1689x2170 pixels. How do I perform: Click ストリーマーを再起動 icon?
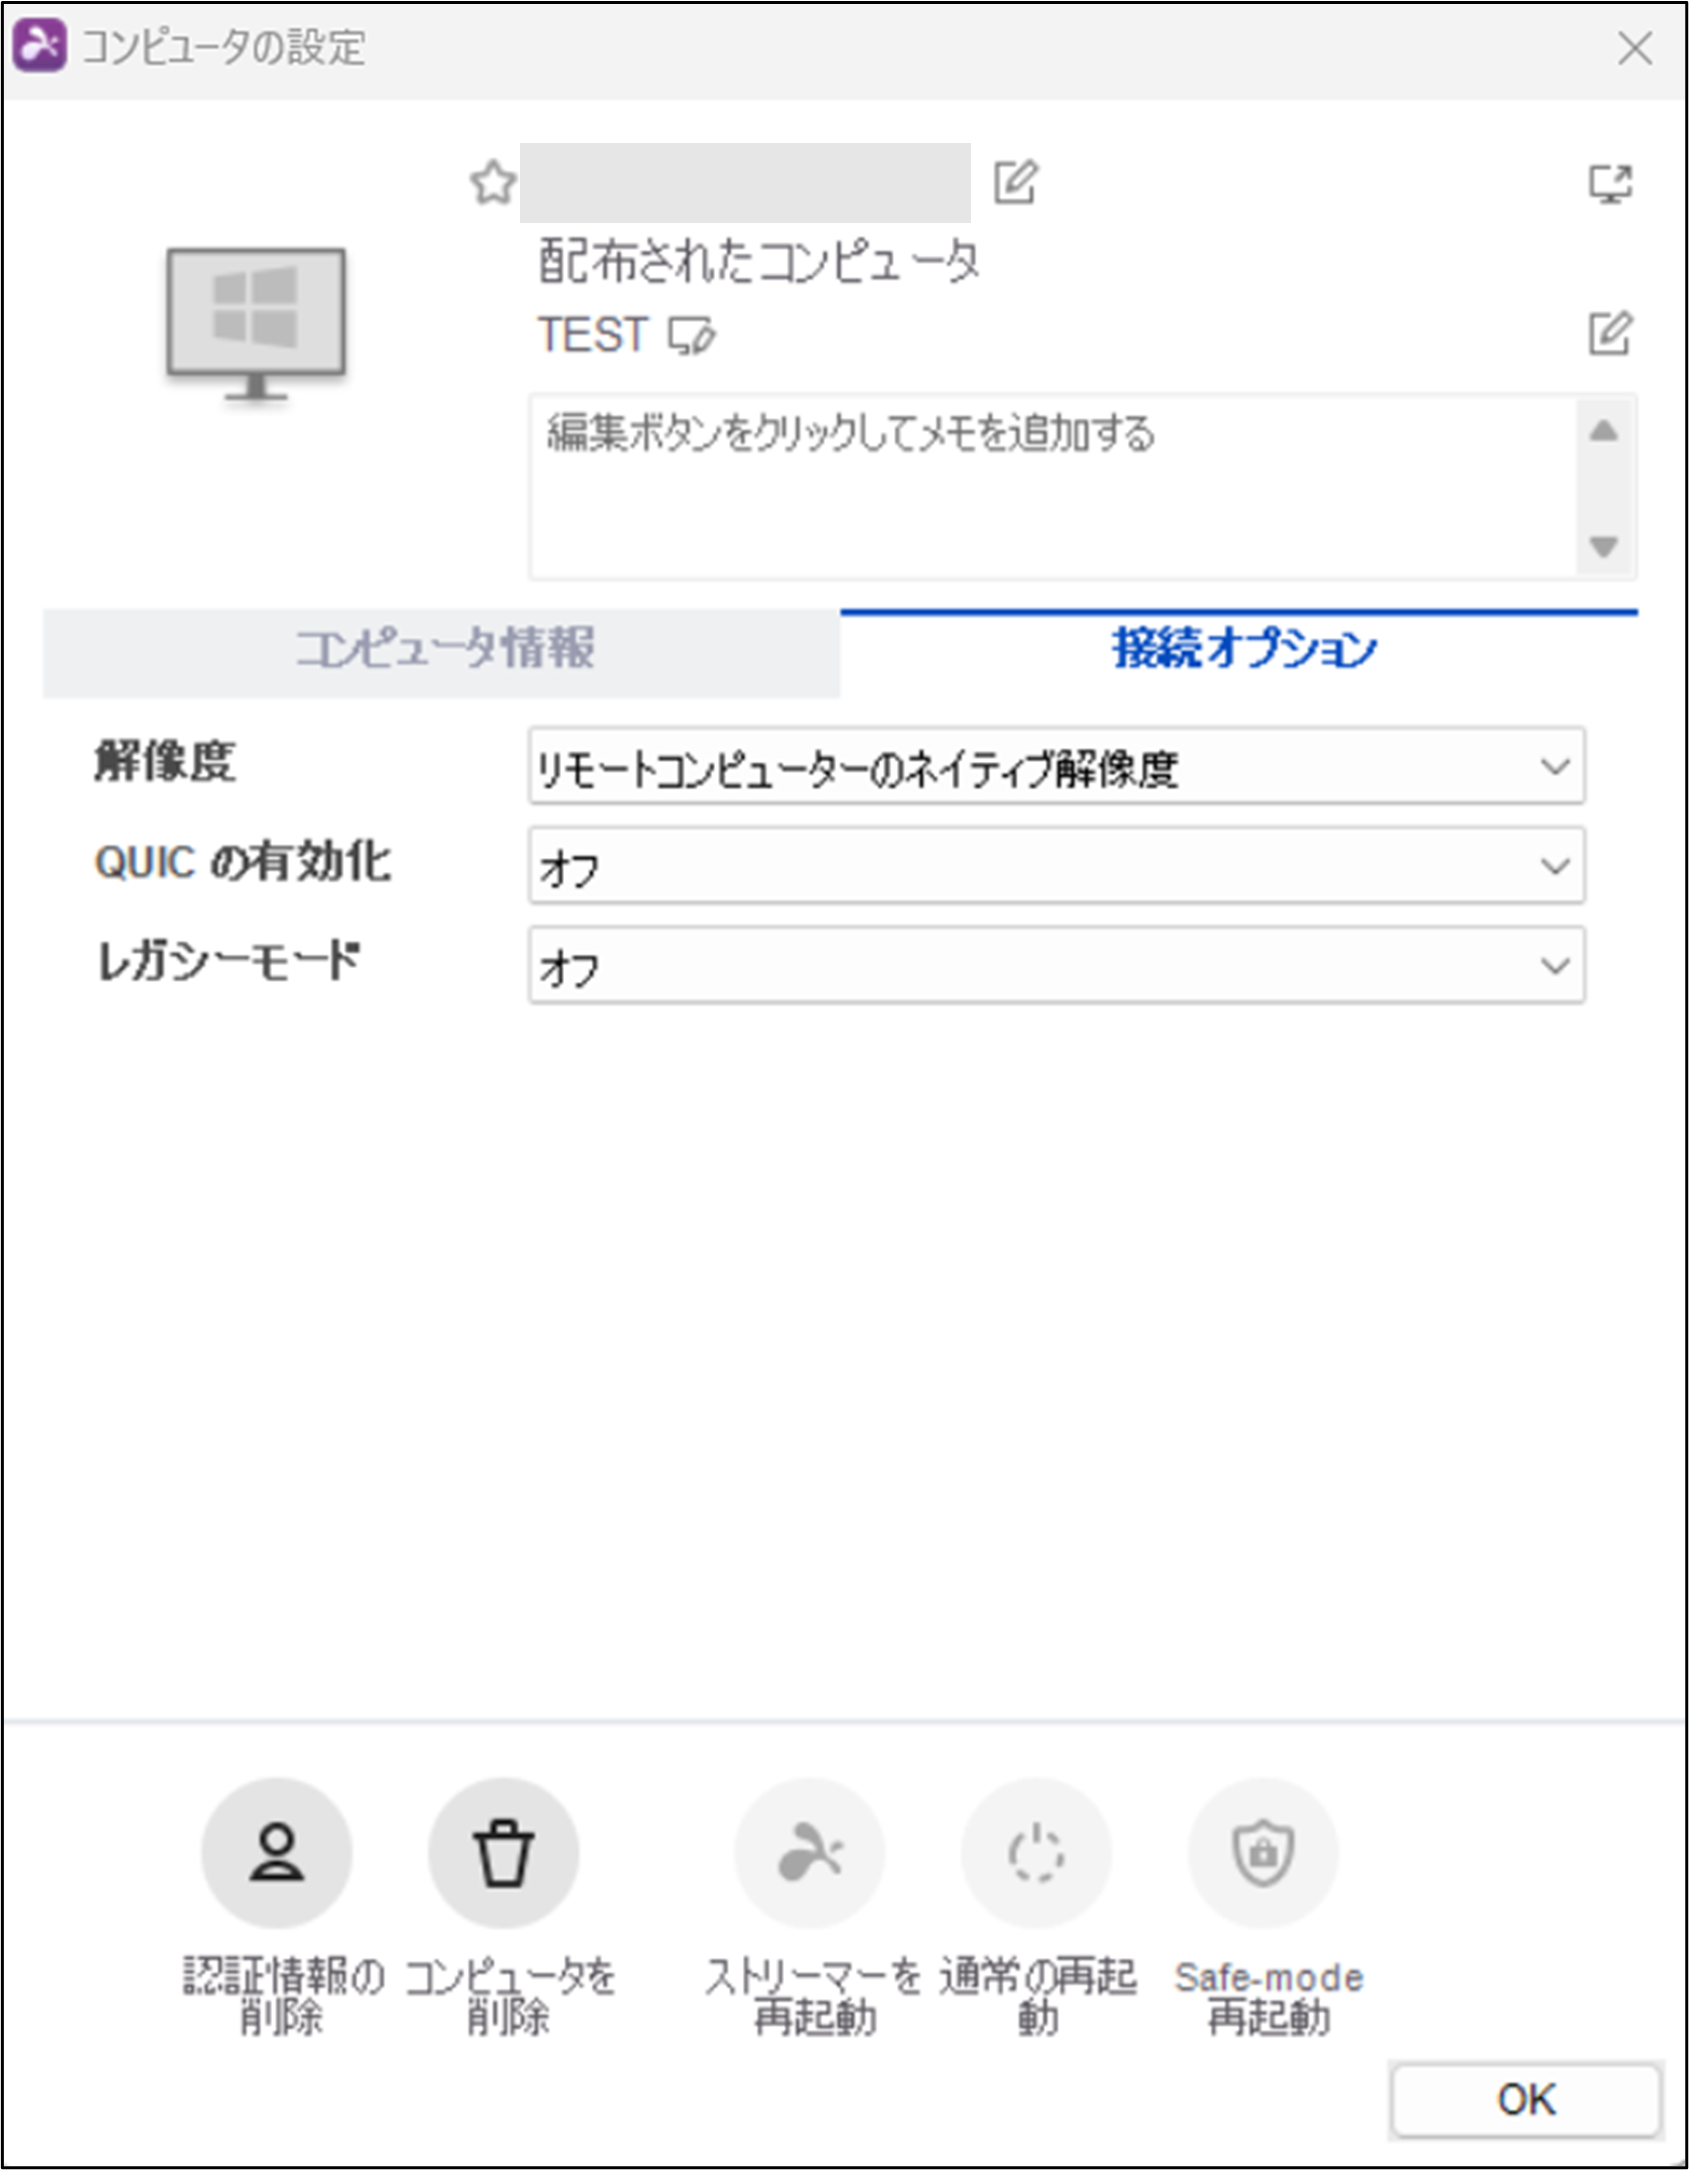coord(810,1852)
